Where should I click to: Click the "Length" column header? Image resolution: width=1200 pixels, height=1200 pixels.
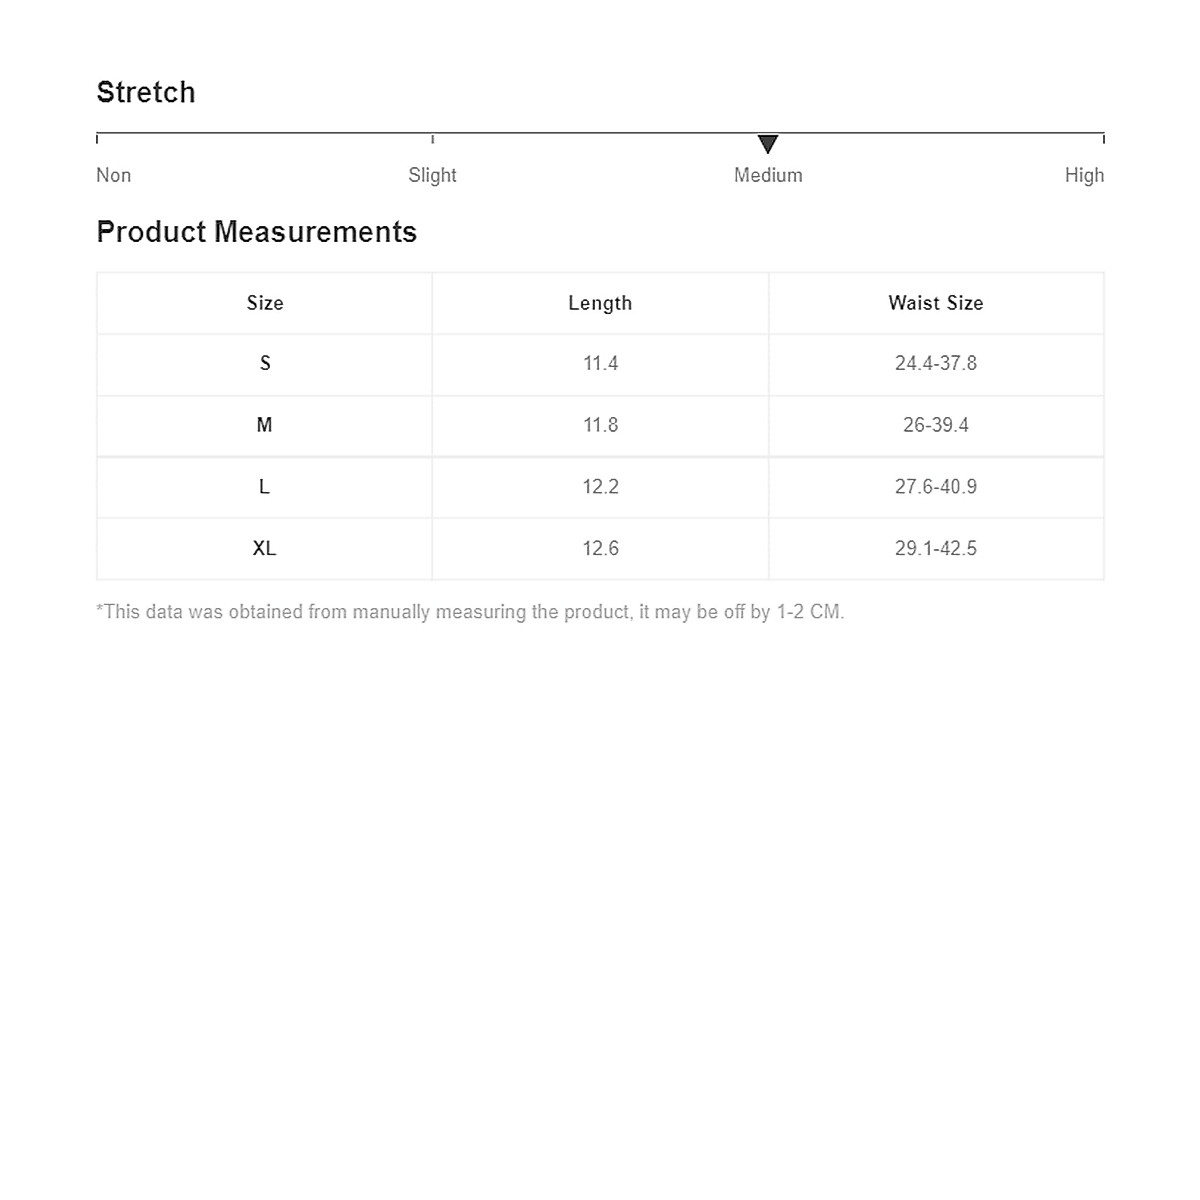tap(600, 303)
